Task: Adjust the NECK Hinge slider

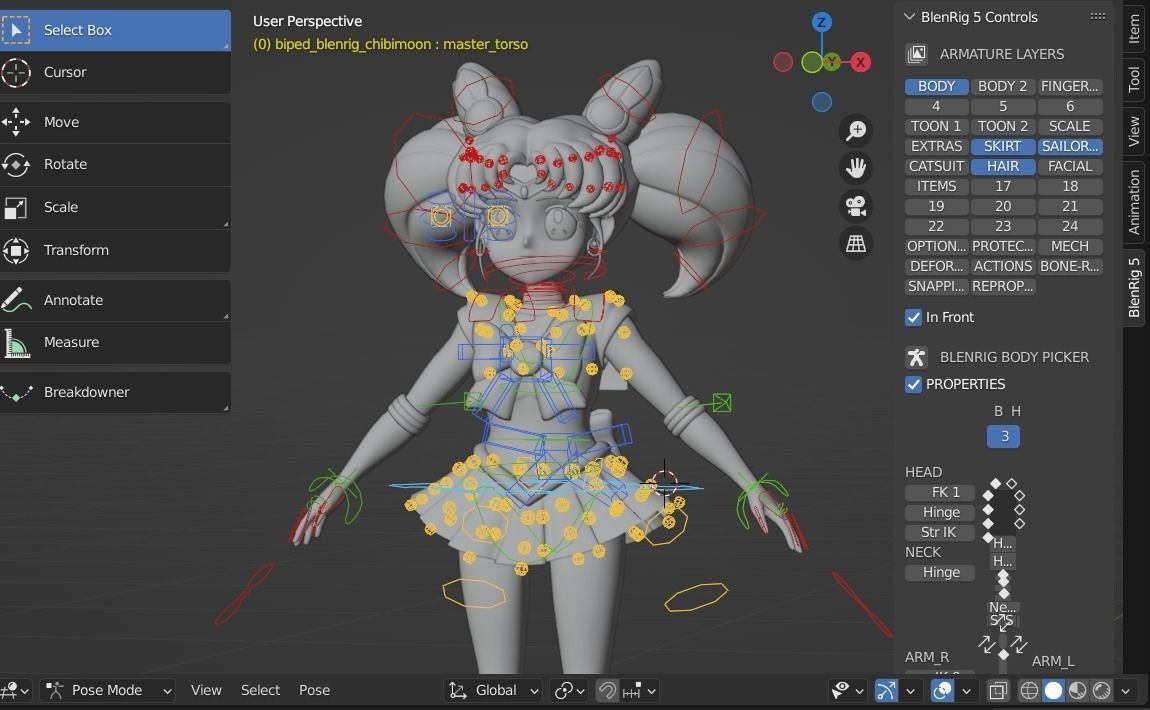Action: pyautogui.click(x=940, y=573)
